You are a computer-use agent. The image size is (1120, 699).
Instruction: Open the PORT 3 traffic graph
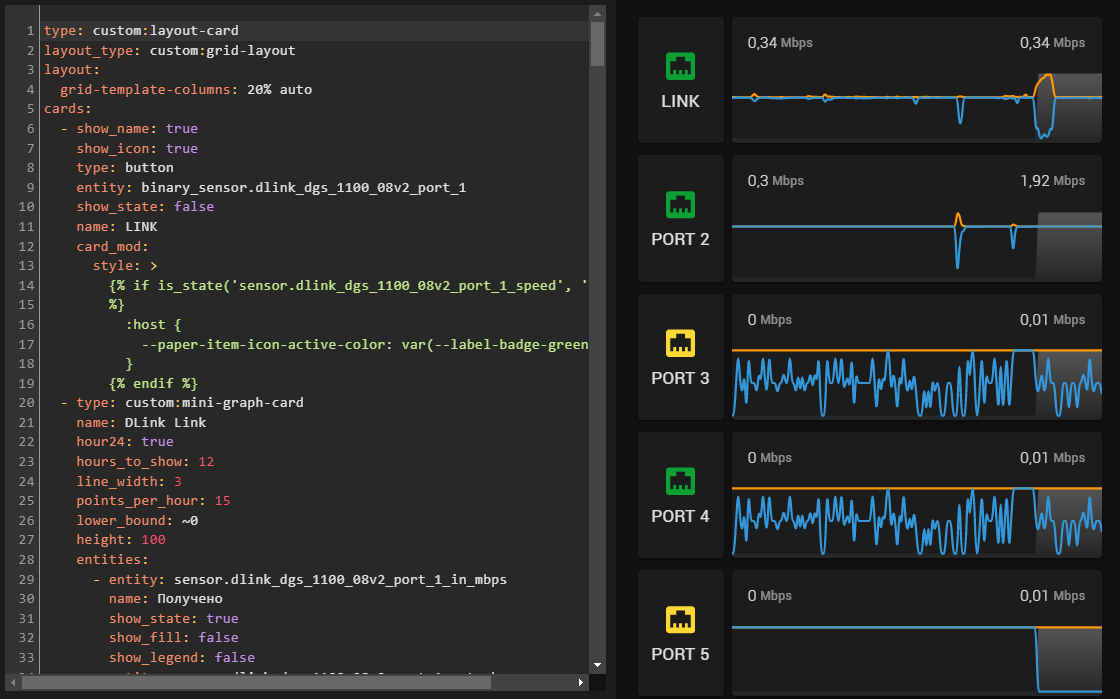[x=917, y=357]
